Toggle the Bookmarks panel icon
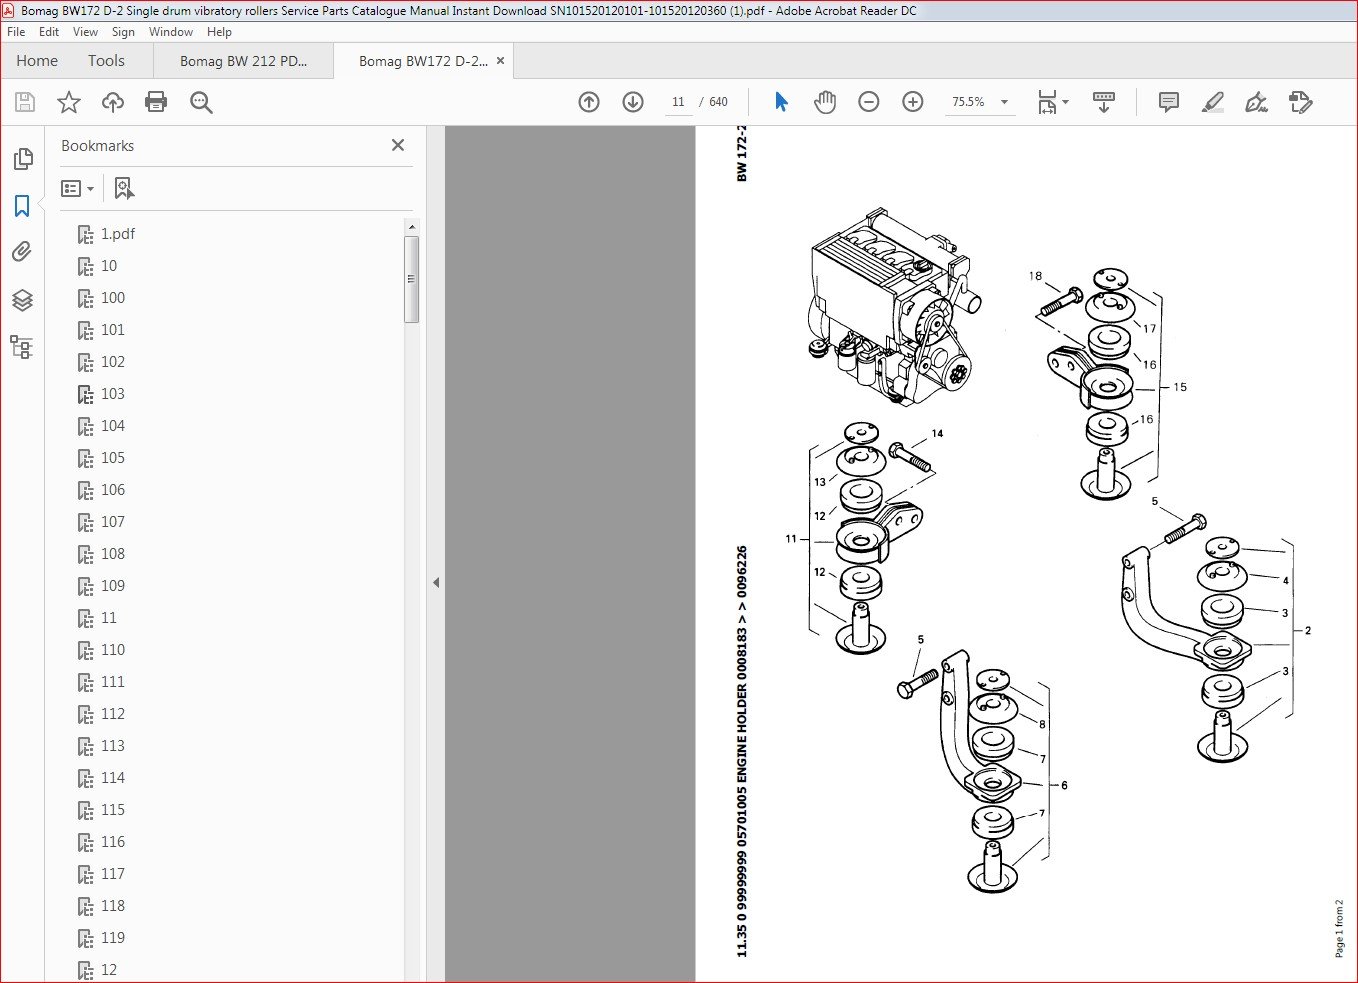1358x983 pixels. [22, 206]
